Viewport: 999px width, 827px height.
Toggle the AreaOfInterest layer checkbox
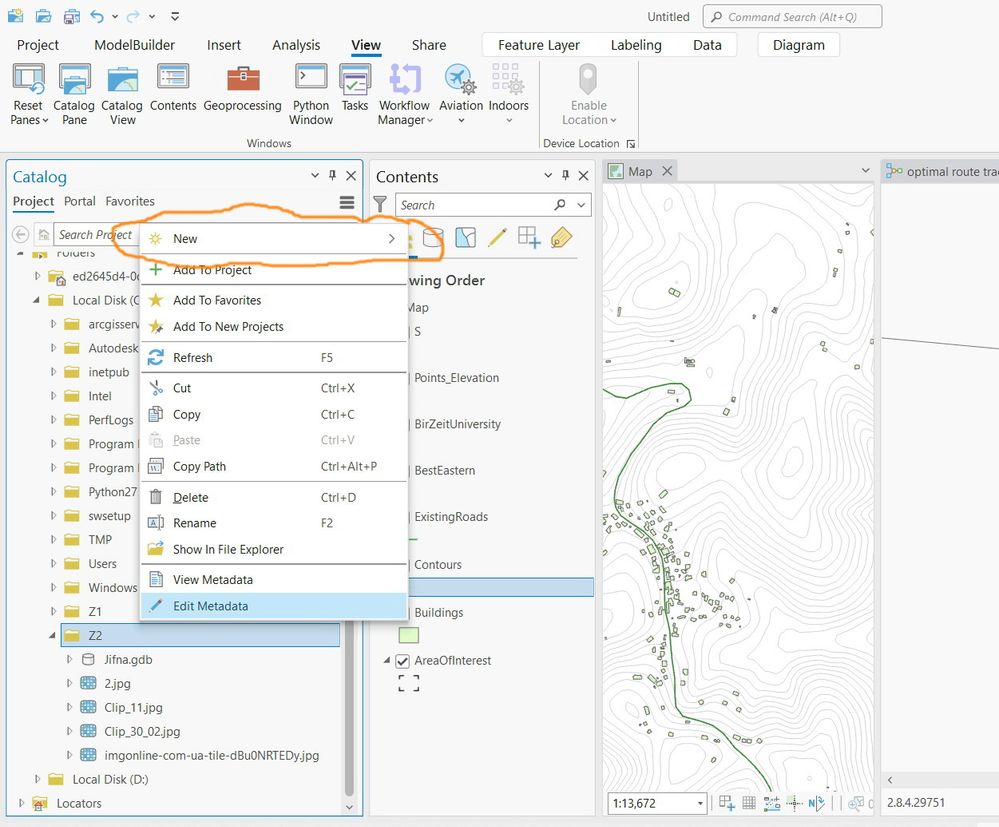(402, 661)
